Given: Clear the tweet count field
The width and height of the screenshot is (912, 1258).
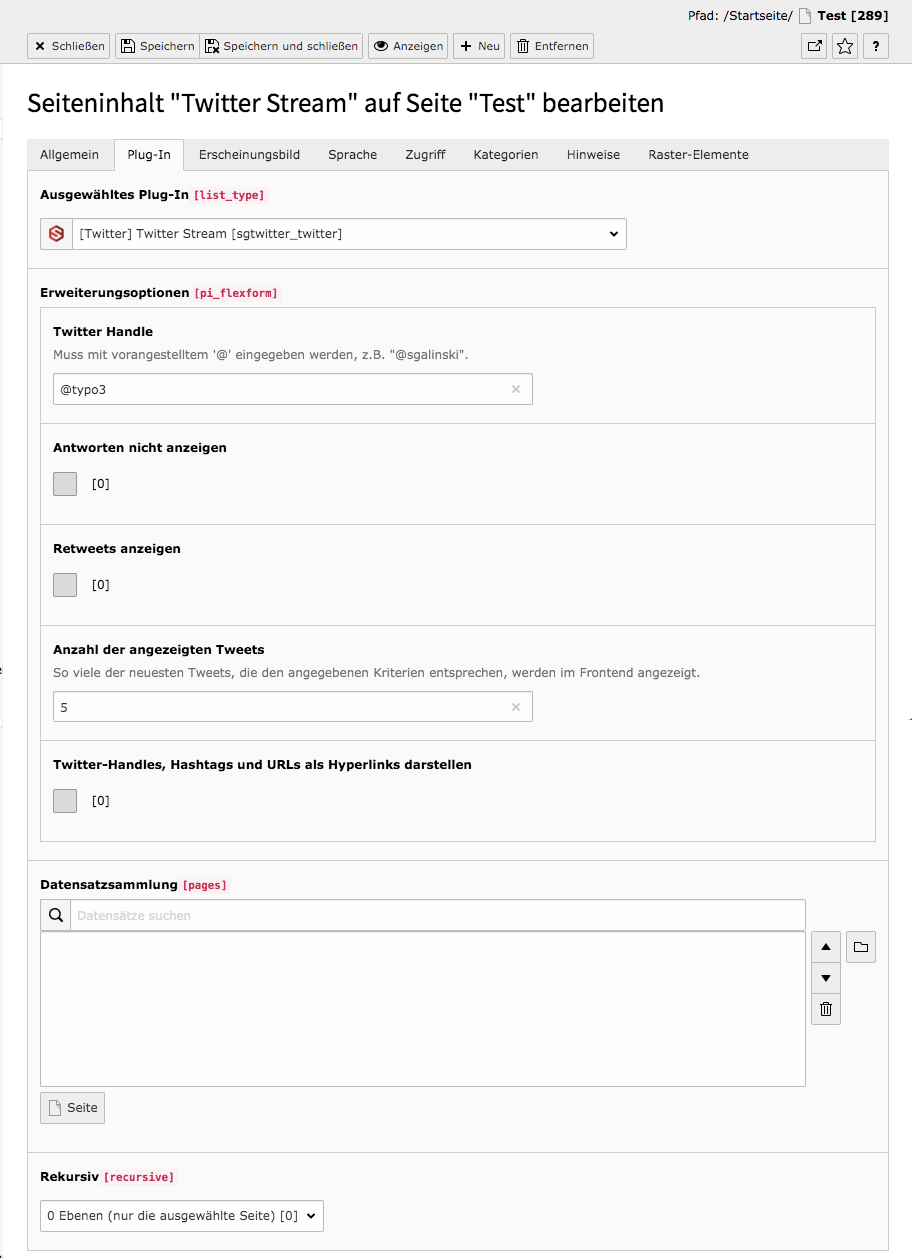Looking at the screenshot, I should (516, 707).
